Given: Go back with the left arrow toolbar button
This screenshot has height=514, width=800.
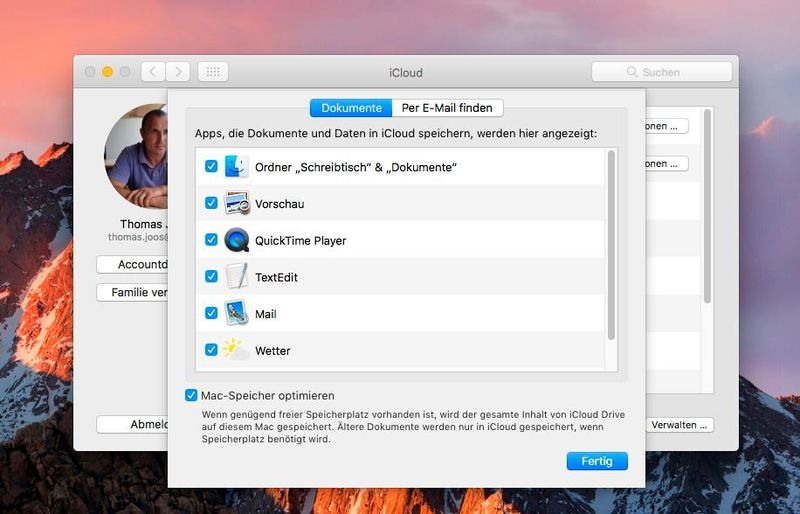Looking at the screenshot, I should pyautogui.click(x=153, y=72).
